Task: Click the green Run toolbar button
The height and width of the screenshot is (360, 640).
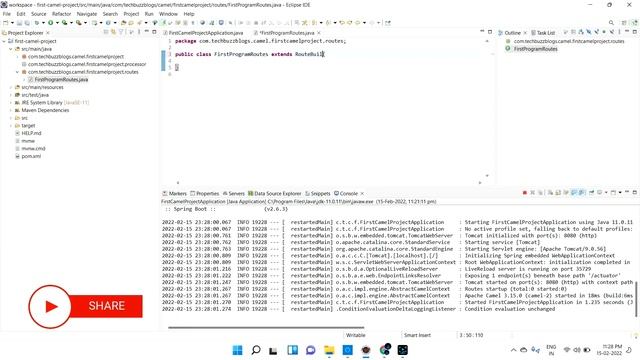Action: (51, 23)
